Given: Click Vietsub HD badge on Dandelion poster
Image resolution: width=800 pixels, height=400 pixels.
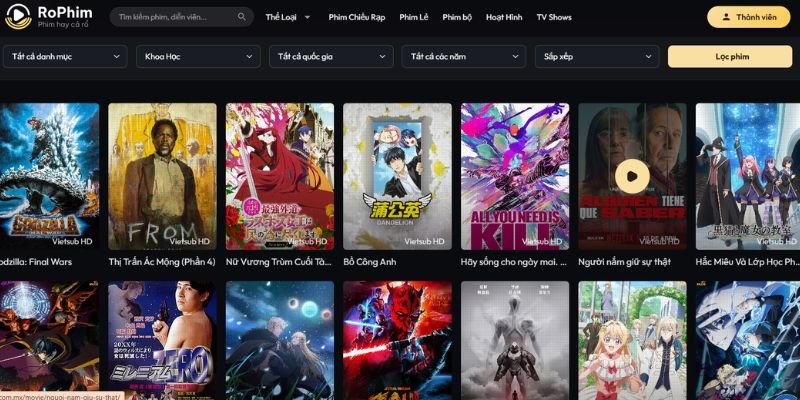Looking at the screenshot, I should click(424, 241).
